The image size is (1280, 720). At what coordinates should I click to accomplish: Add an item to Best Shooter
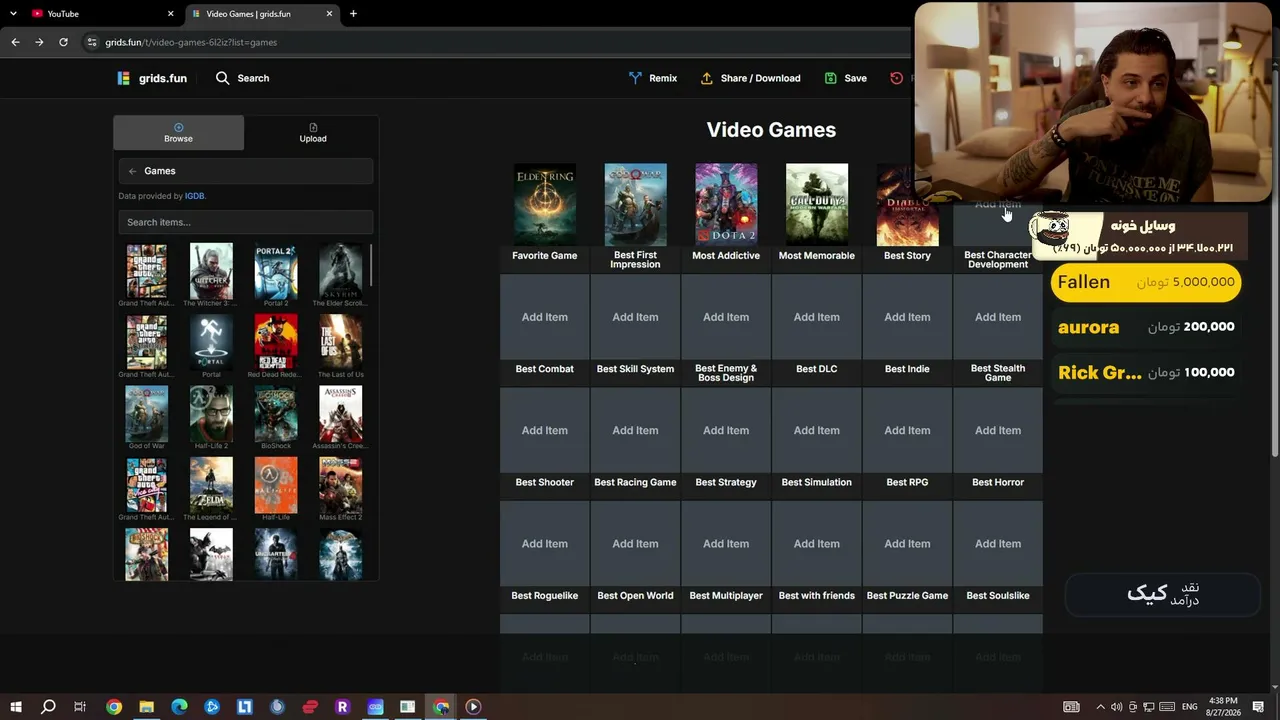click(x=545, y=430)
